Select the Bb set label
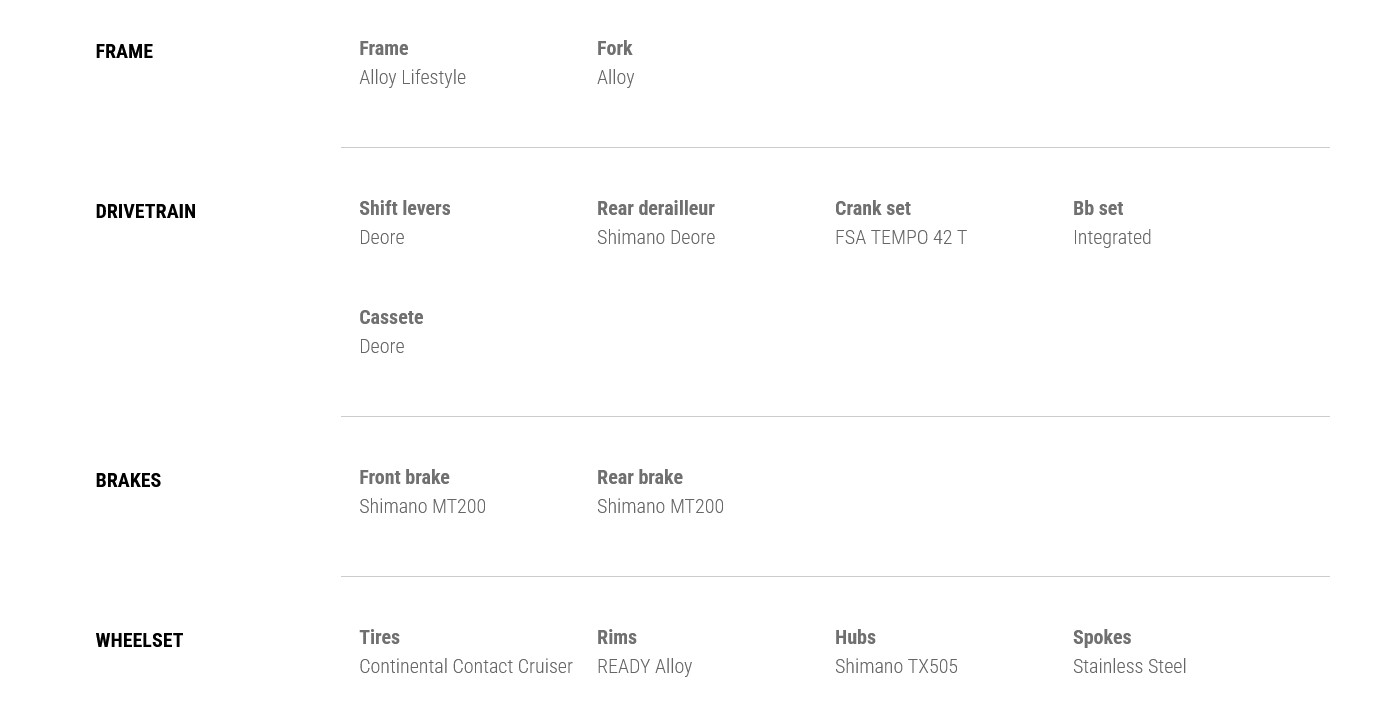The height and width of the screenshot is (713, 1388). pos(1097,208)
